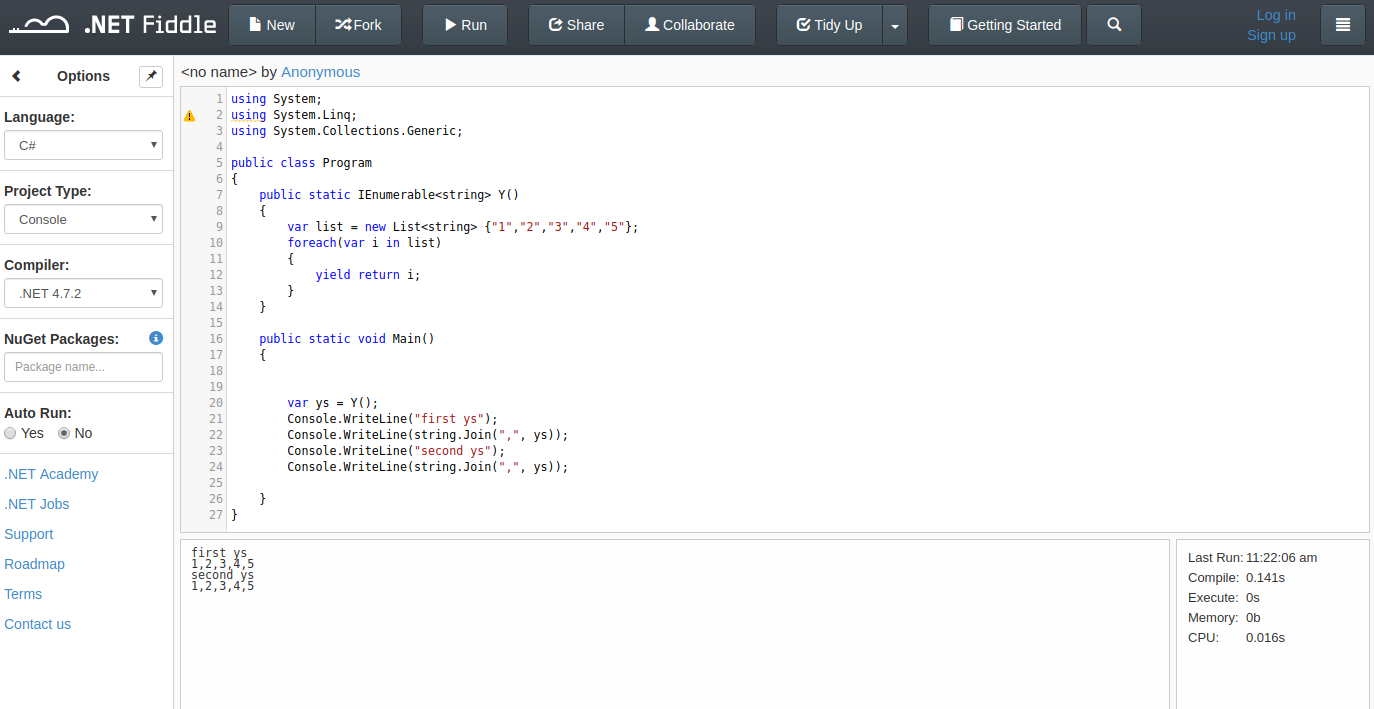Image resolution: width=1374 pixels, height=709 pixels.
Task: Click 'first ys' in output panel
Action: coord(219,553)
